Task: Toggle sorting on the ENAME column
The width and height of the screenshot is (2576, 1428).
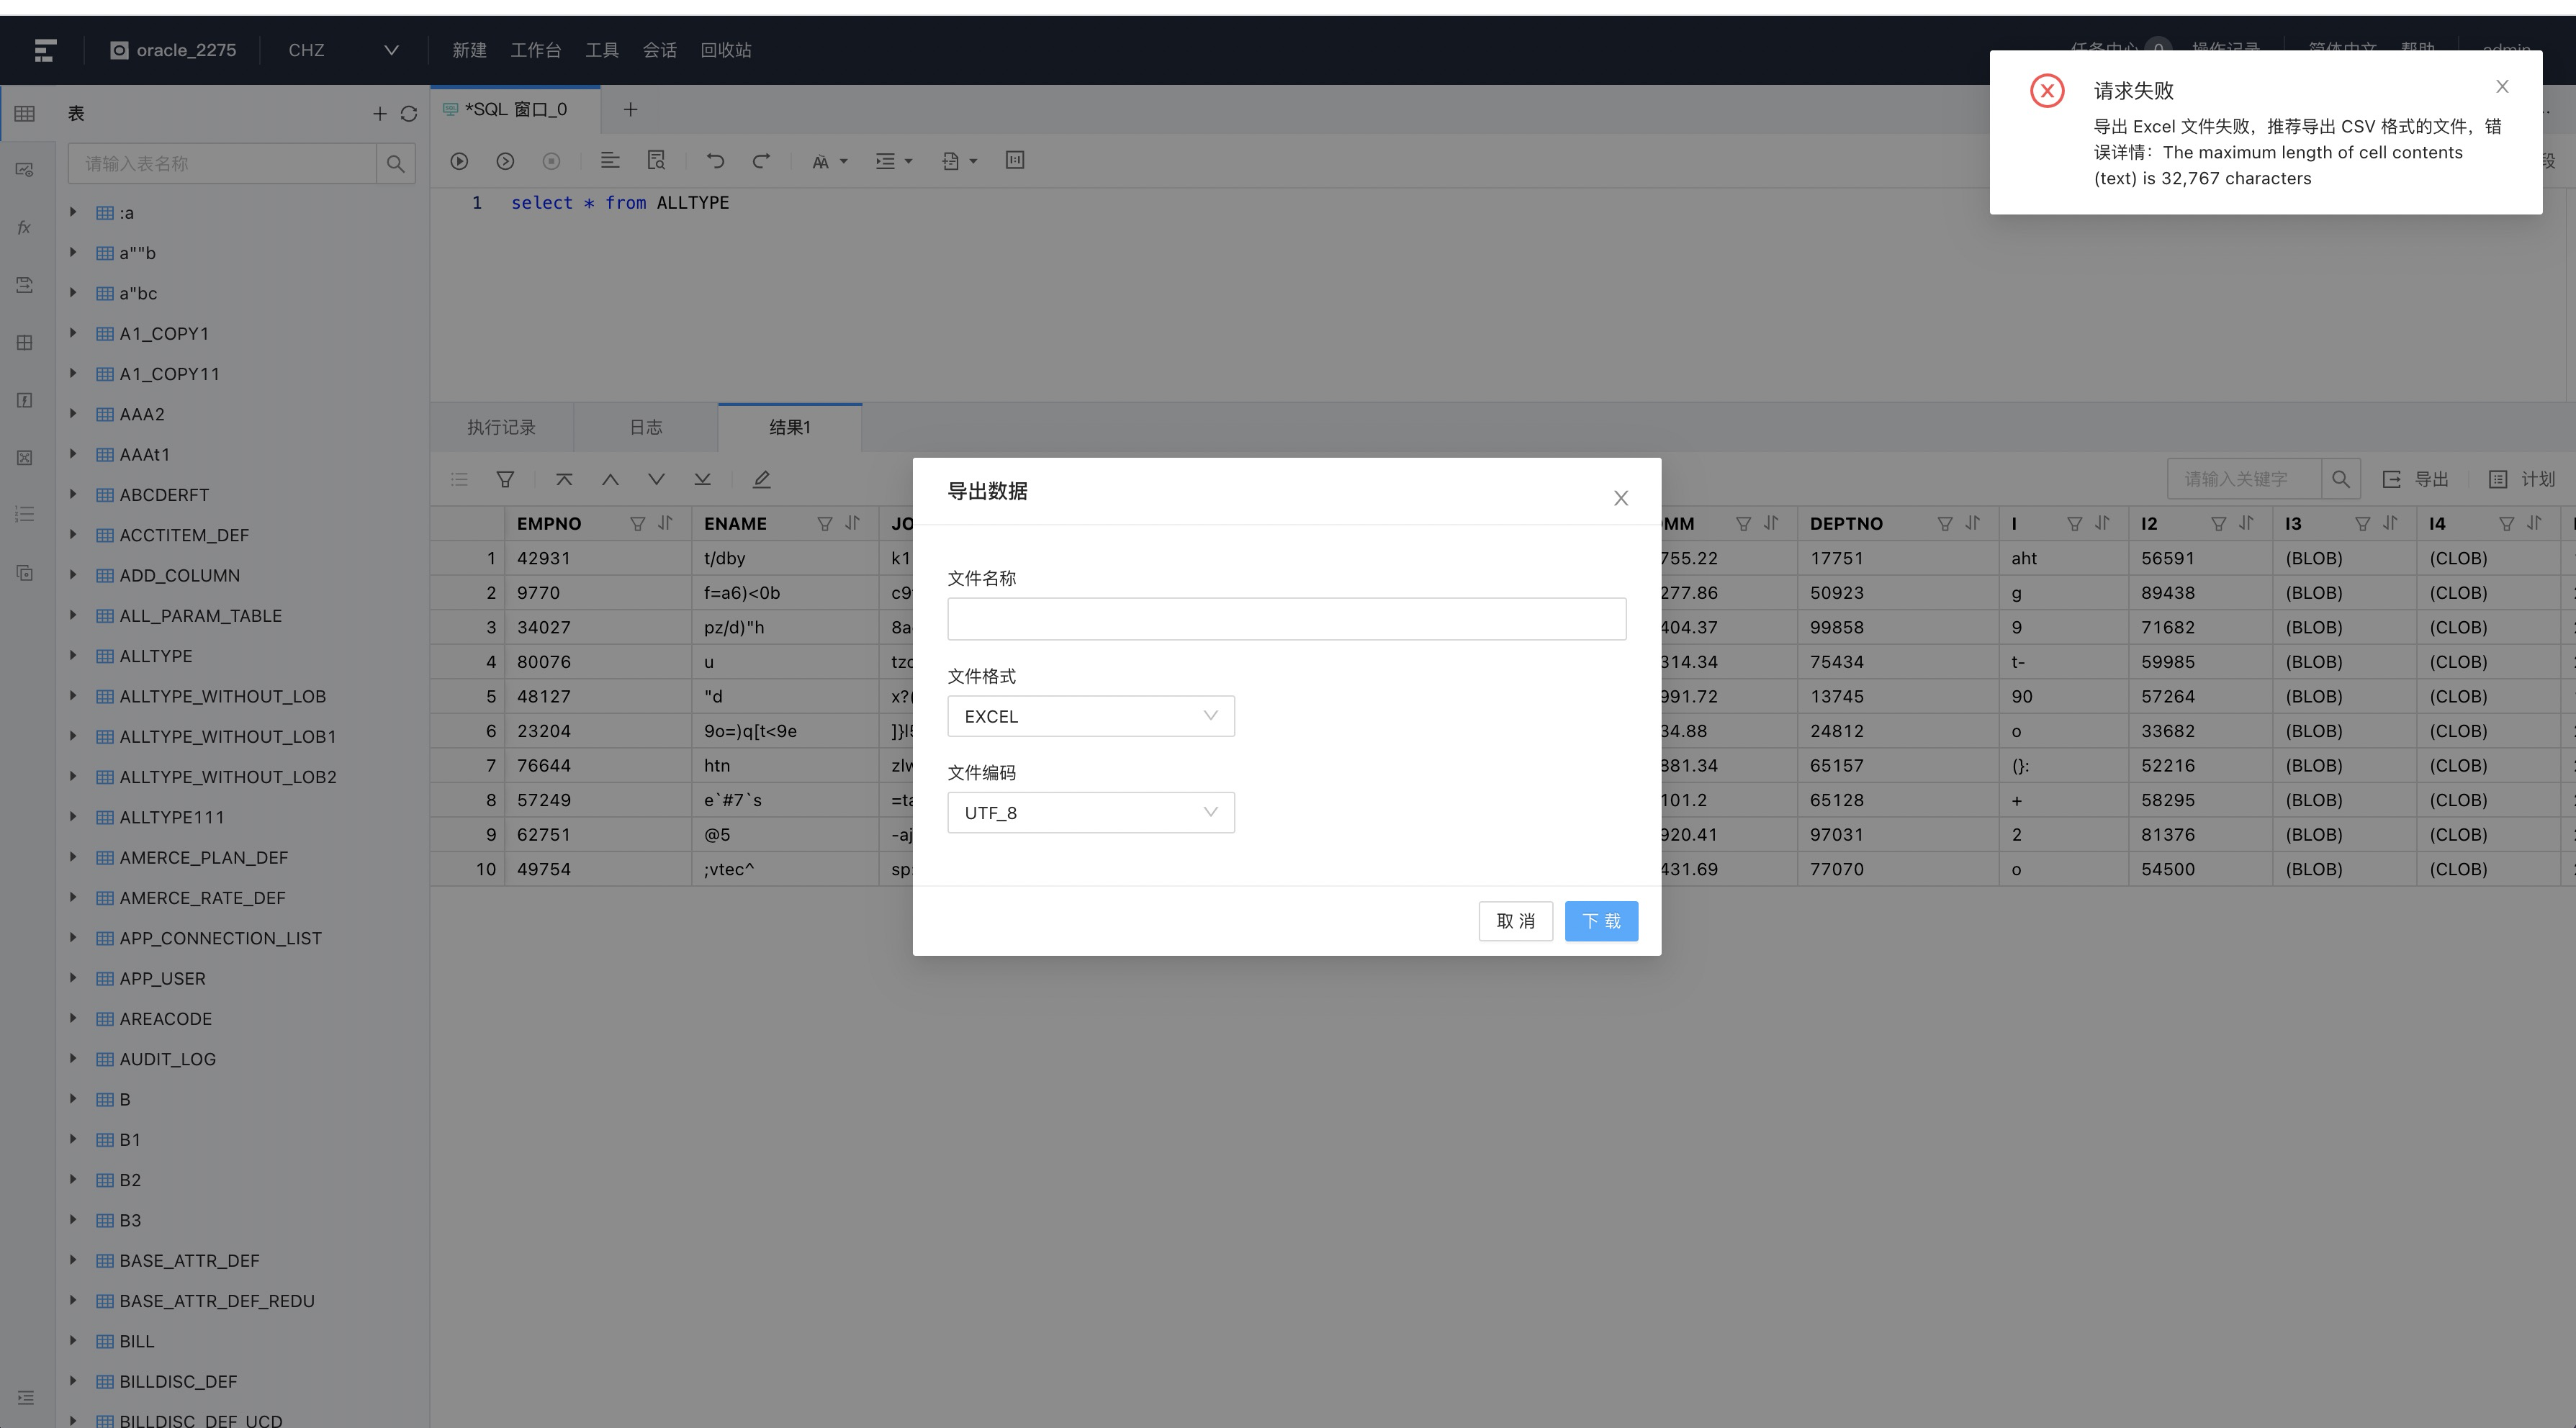Action: [852, 523]
